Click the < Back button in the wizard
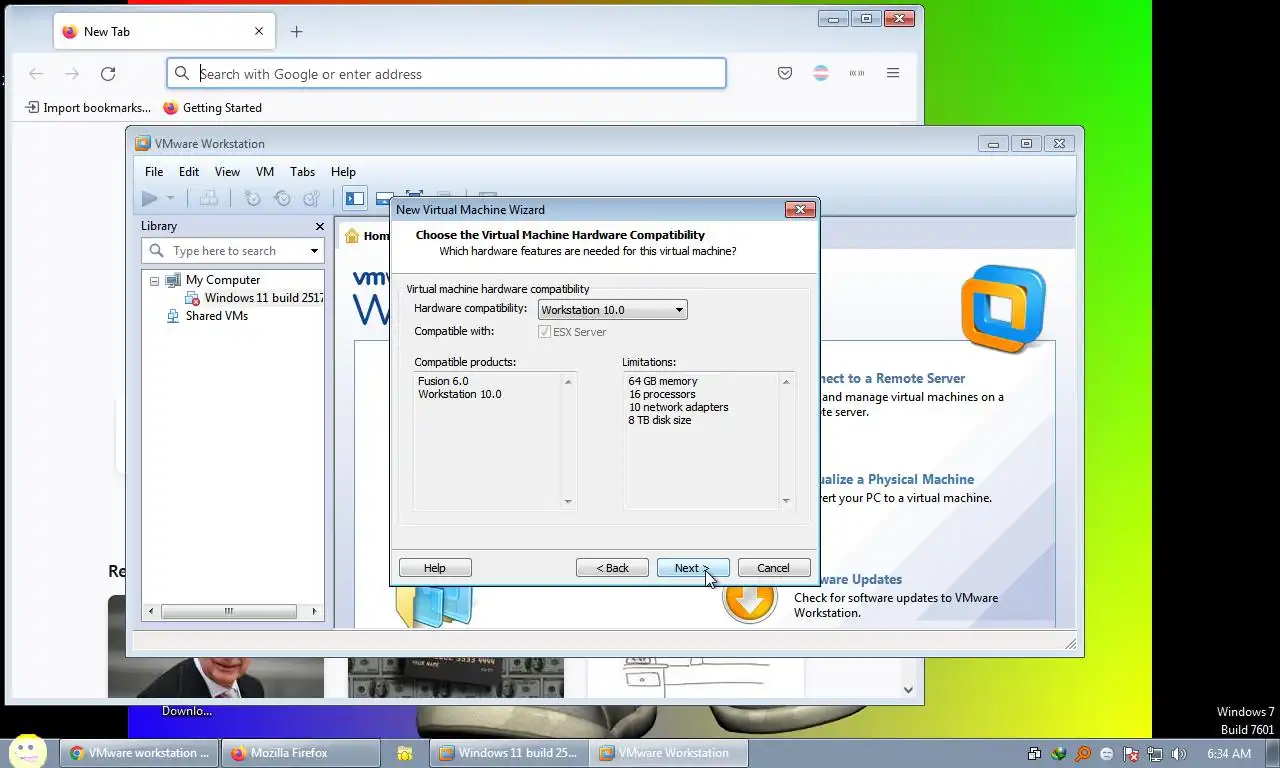 tap(612, 568)
